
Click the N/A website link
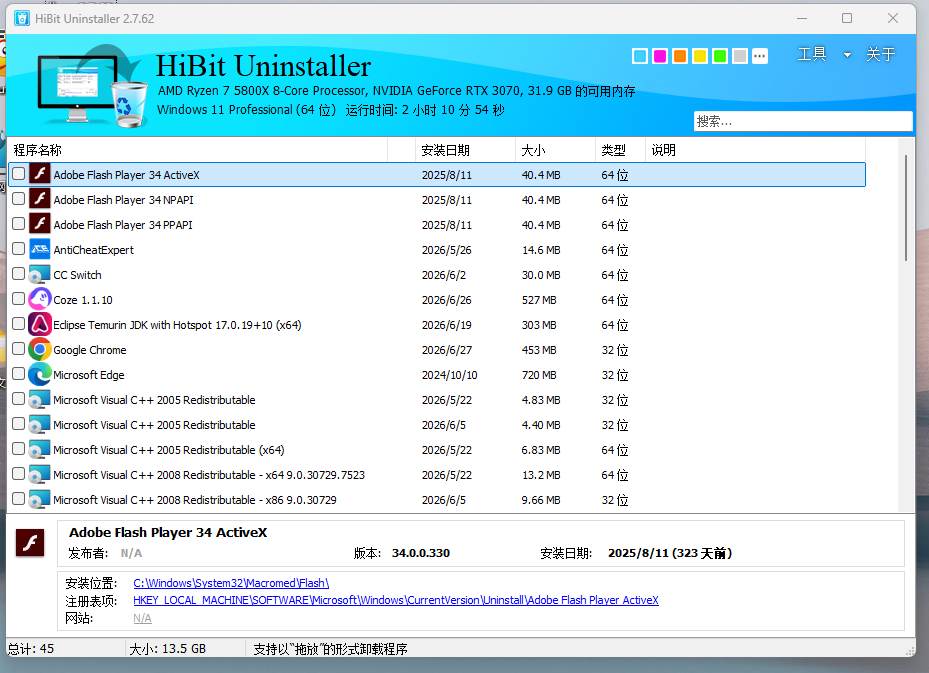click(142, 618)
